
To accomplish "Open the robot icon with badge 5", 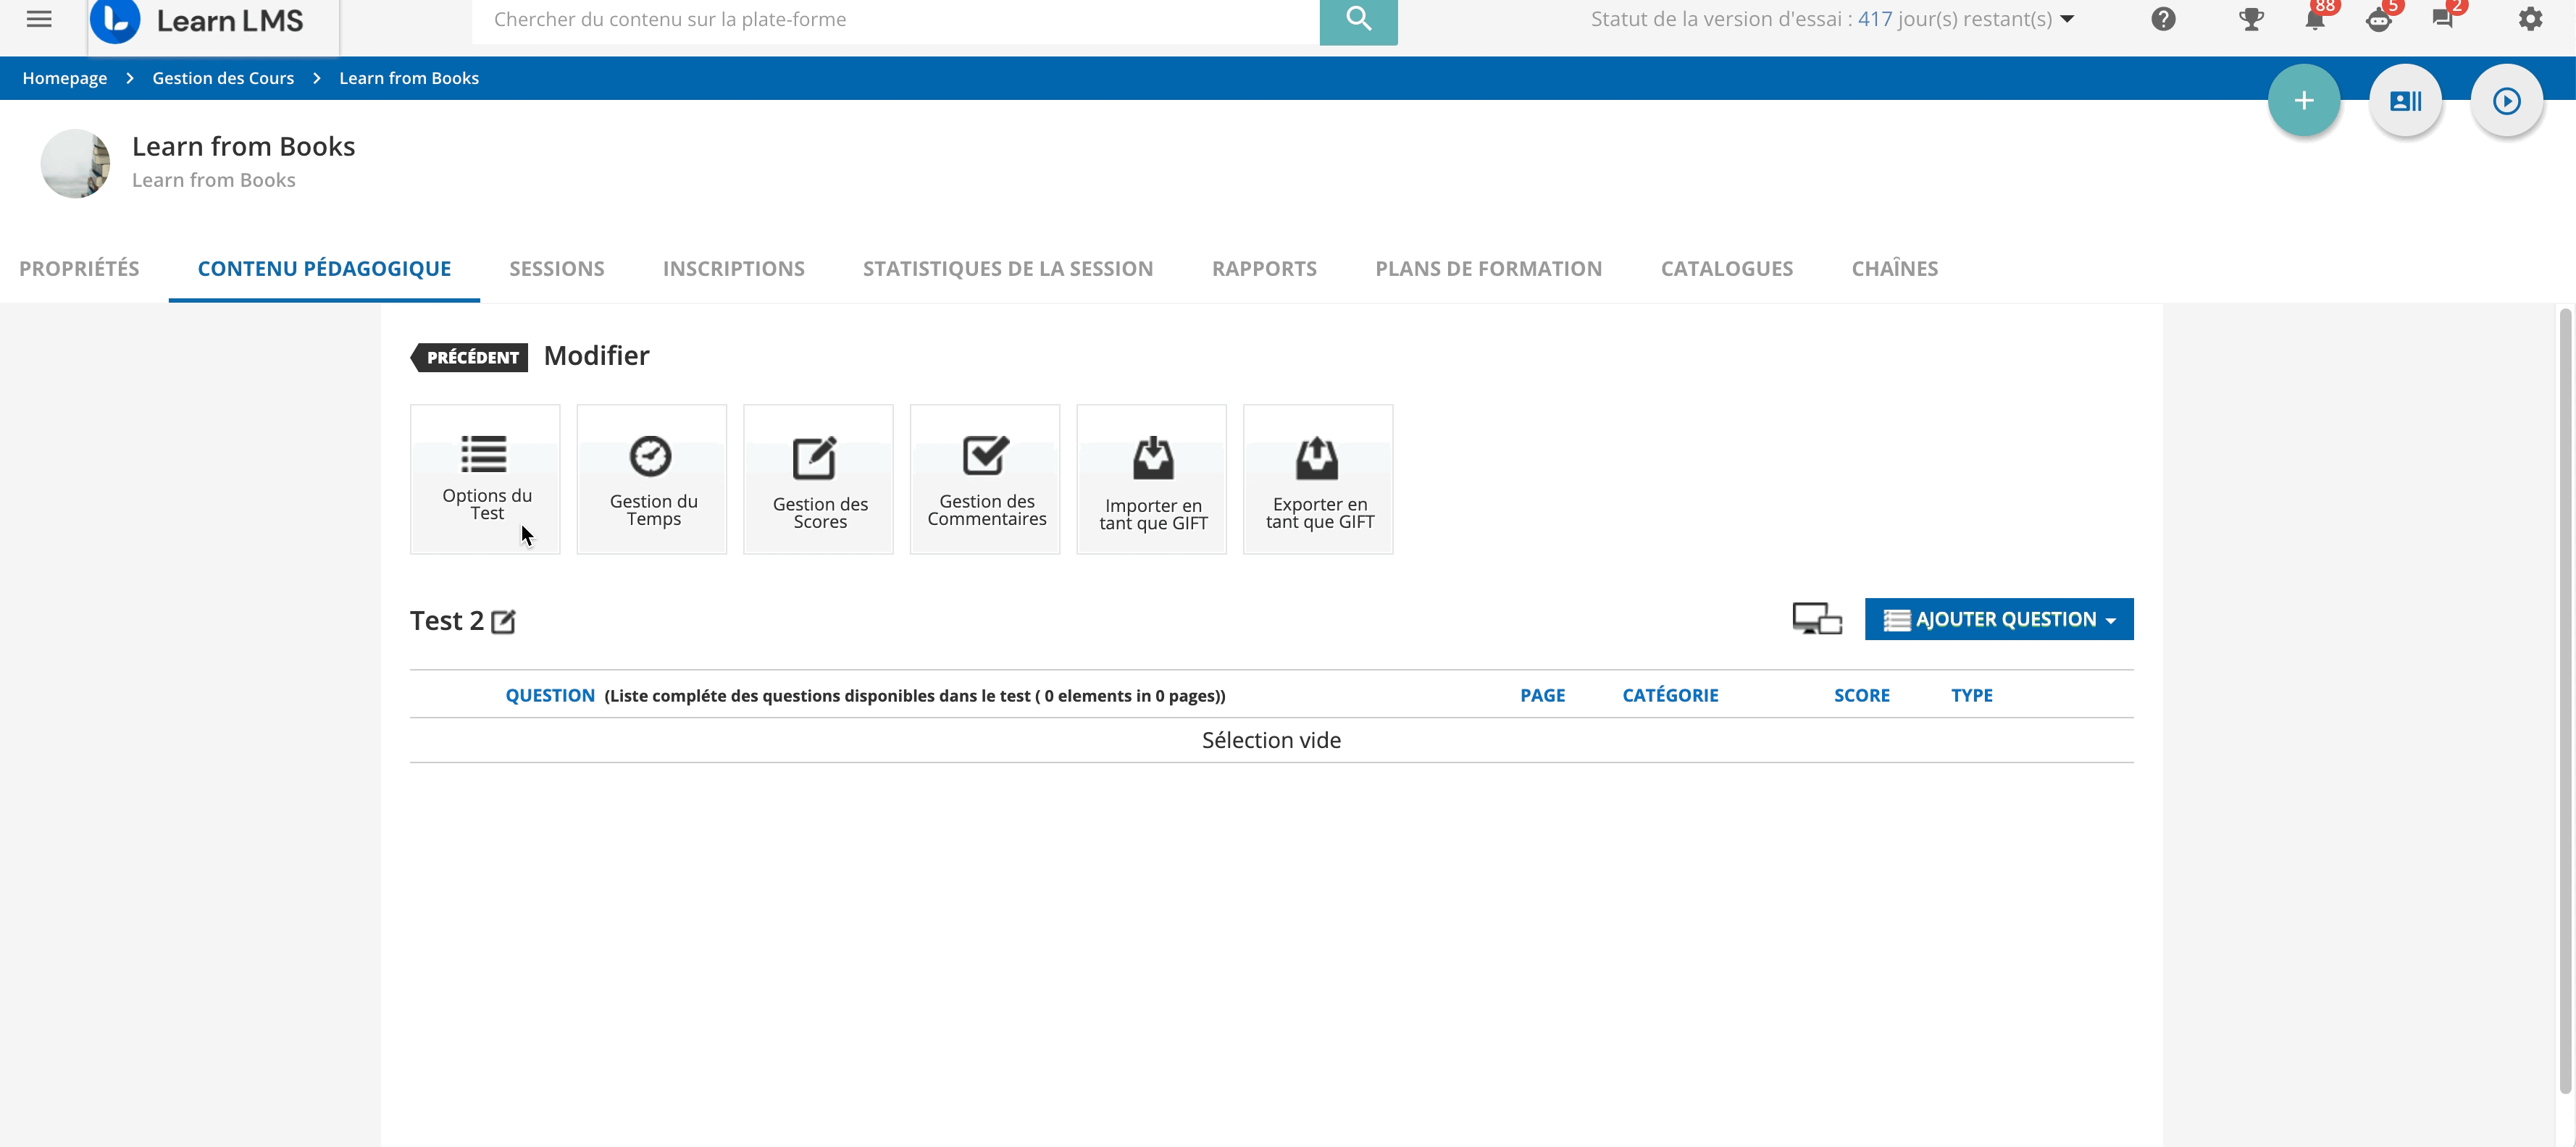I will [x=2379, y=19].
